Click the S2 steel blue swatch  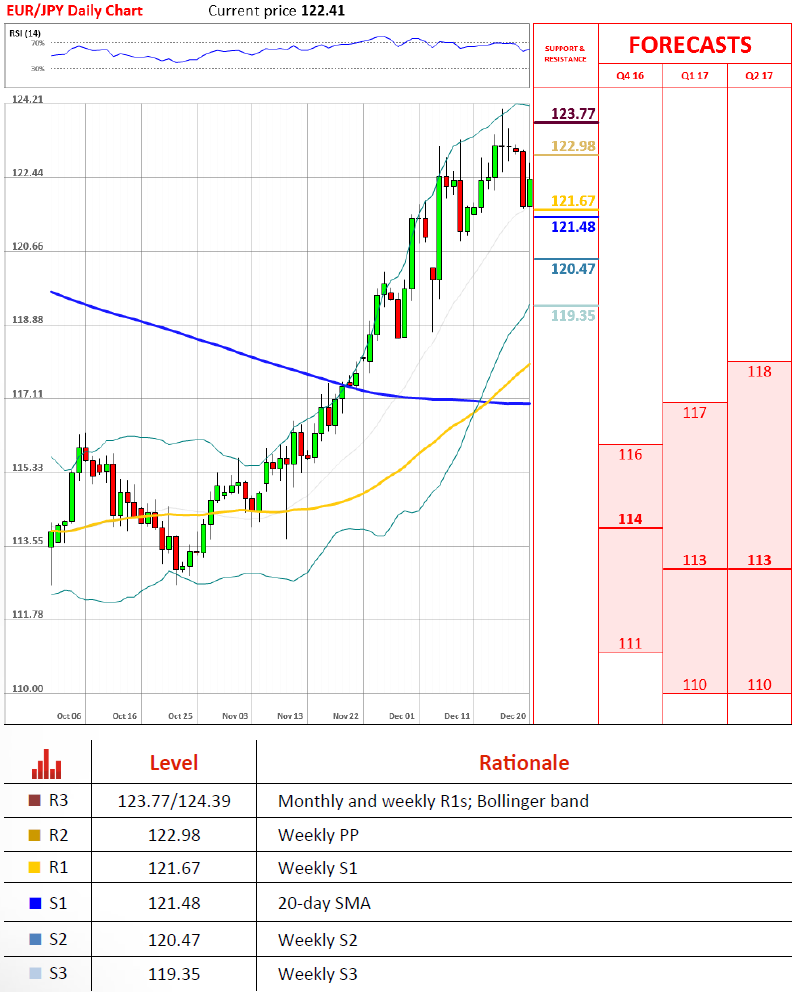coord(35,939)
